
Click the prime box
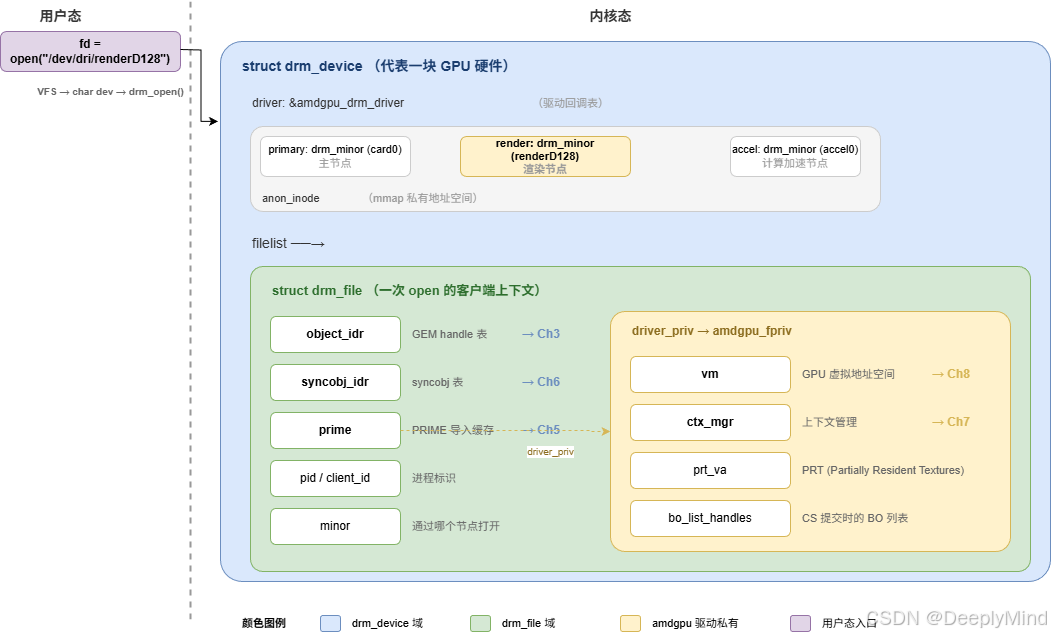(335, 430)
